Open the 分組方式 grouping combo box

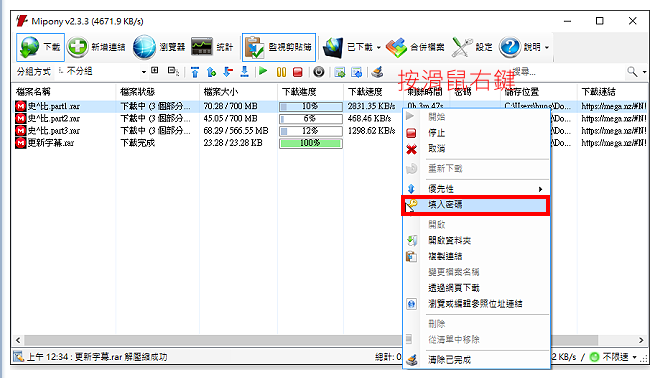pos(102,72)
